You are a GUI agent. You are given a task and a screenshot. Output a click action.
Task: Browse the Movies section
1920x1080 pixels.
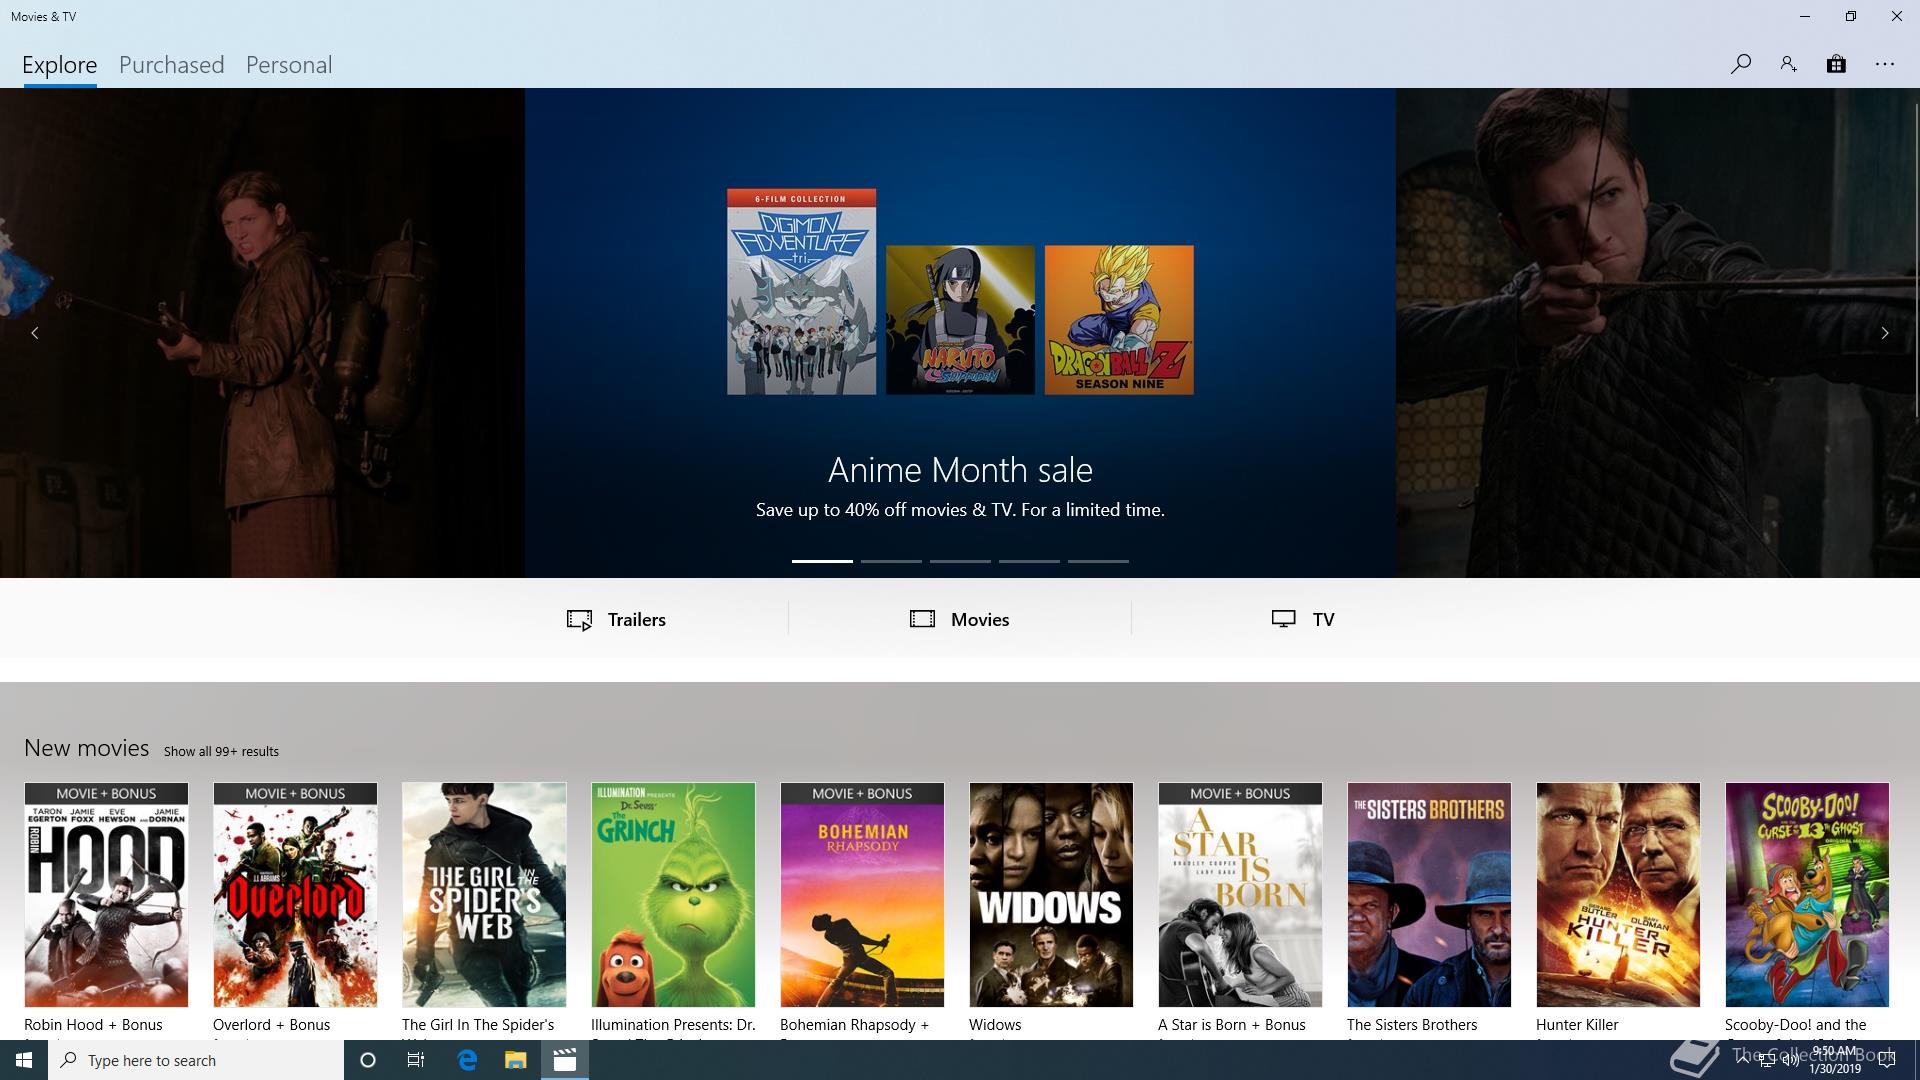pos(960,619)
